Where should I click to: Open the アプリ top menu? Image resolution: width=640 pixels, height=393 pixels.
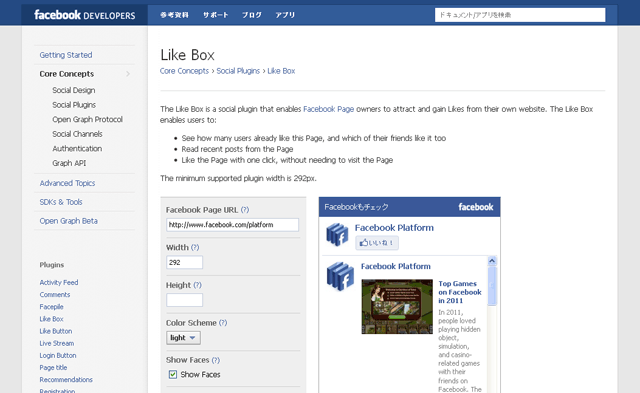click(x=285, y=15)
